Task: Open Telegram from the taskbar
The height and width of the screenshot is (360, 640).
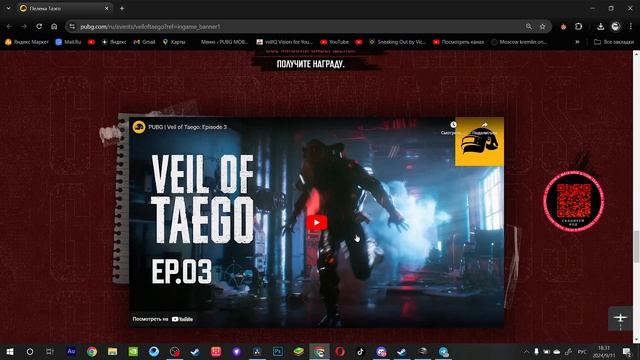Action: pos(444,351)
